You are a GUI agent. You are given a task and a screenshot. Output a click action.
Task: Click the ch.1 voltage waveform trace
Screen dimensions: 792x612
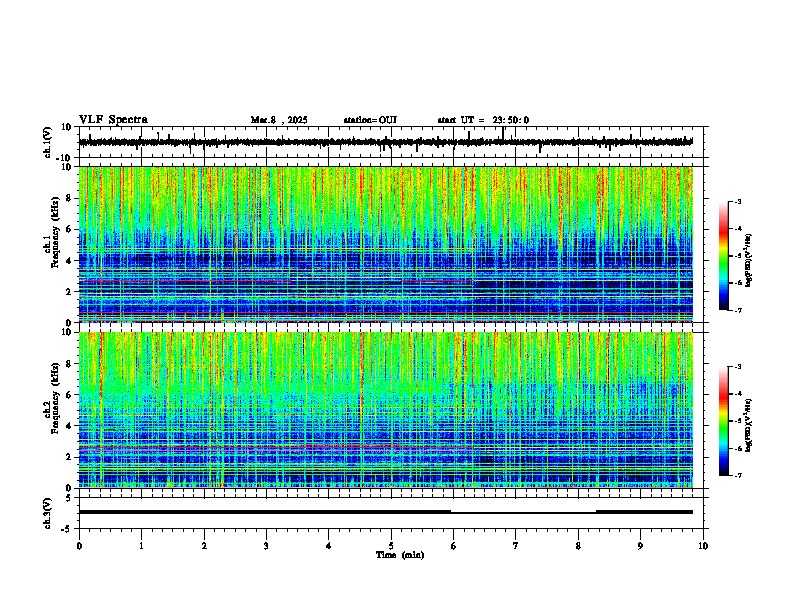[x=386, y=142]
